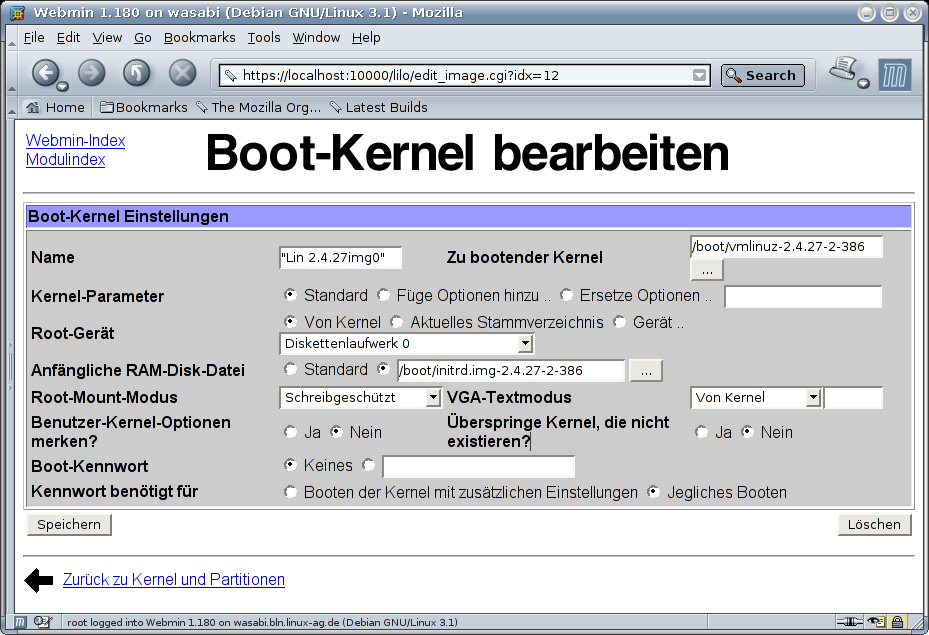The height and width of the screenshot is (635, 929).
Task: Open the Print button dropdown arrow
Action: tap(863, 84)
